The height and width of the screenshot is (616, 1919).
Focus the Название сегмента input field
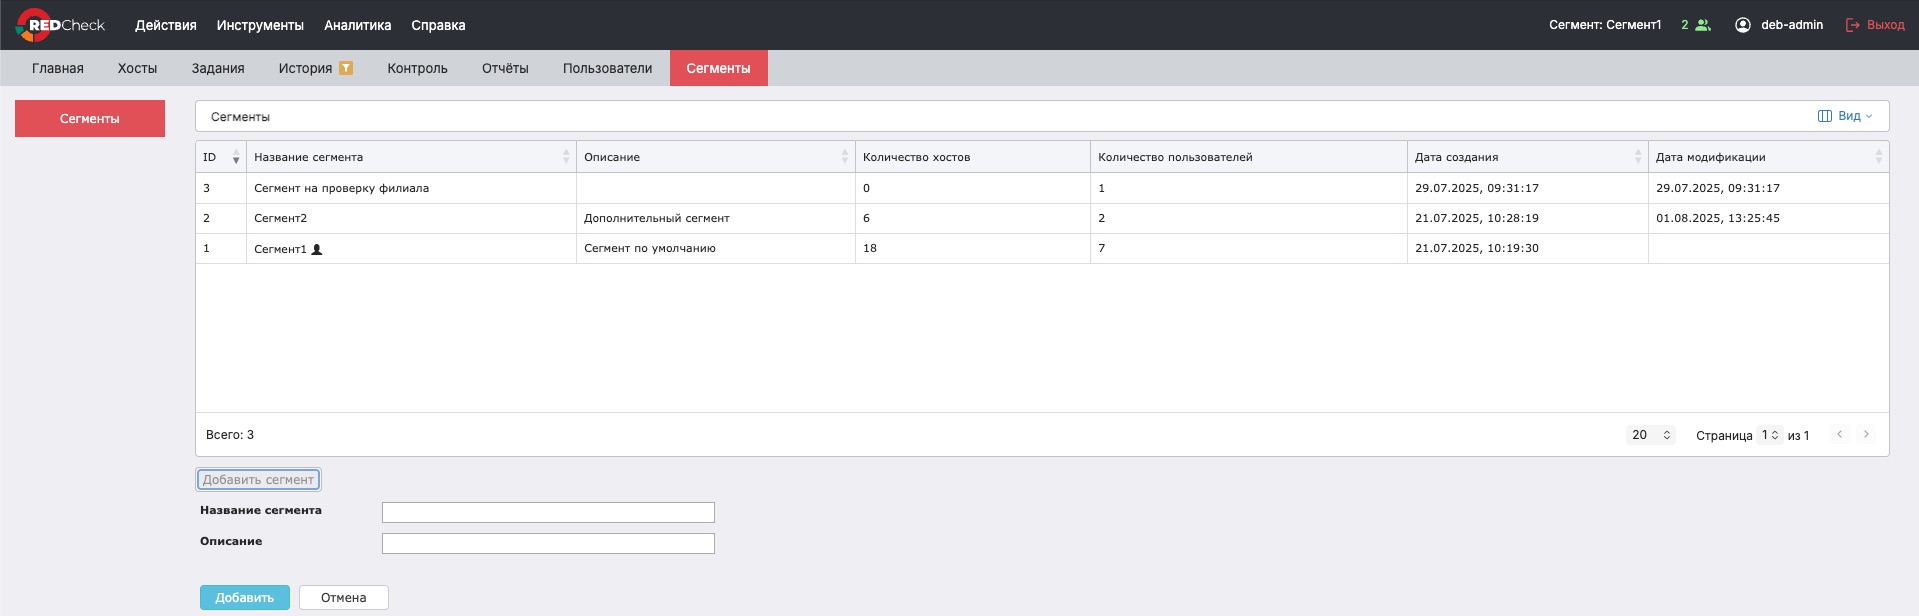tap(548, 512)
